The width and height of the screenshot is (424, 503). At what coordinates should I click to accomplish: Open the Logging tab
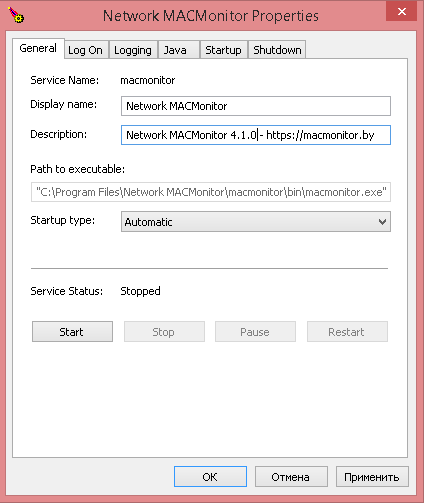click(x=133, y=50)
